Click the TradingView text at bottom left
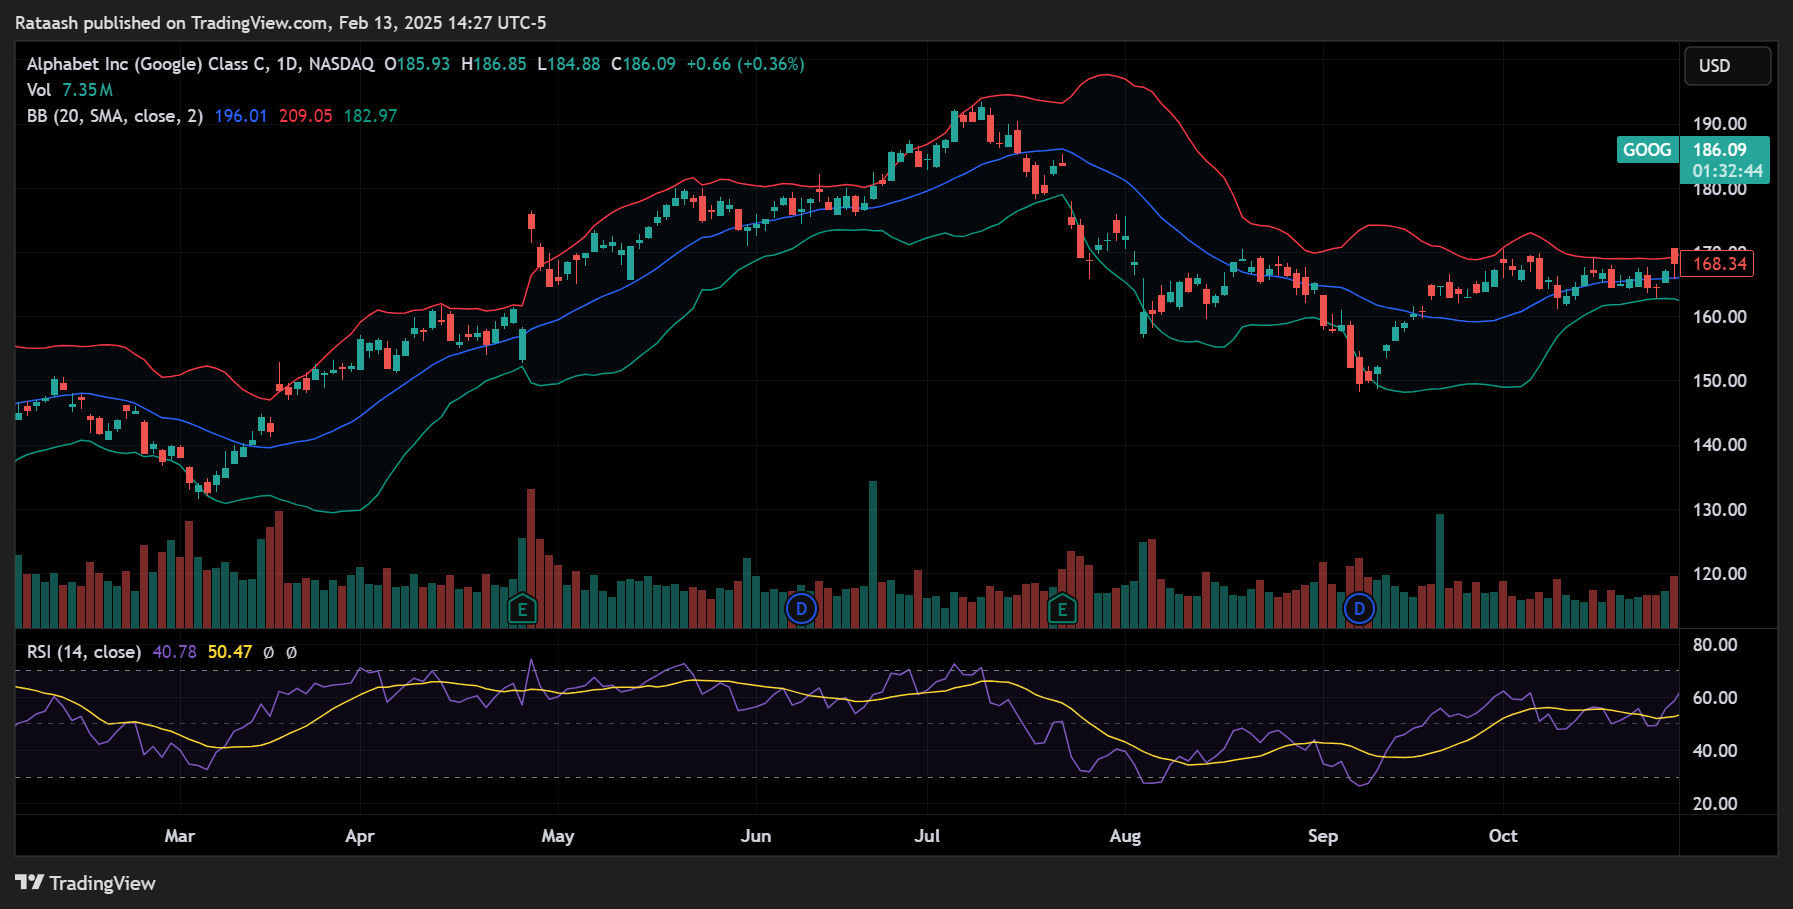1793x909 pixels. (x=103, y=883)
